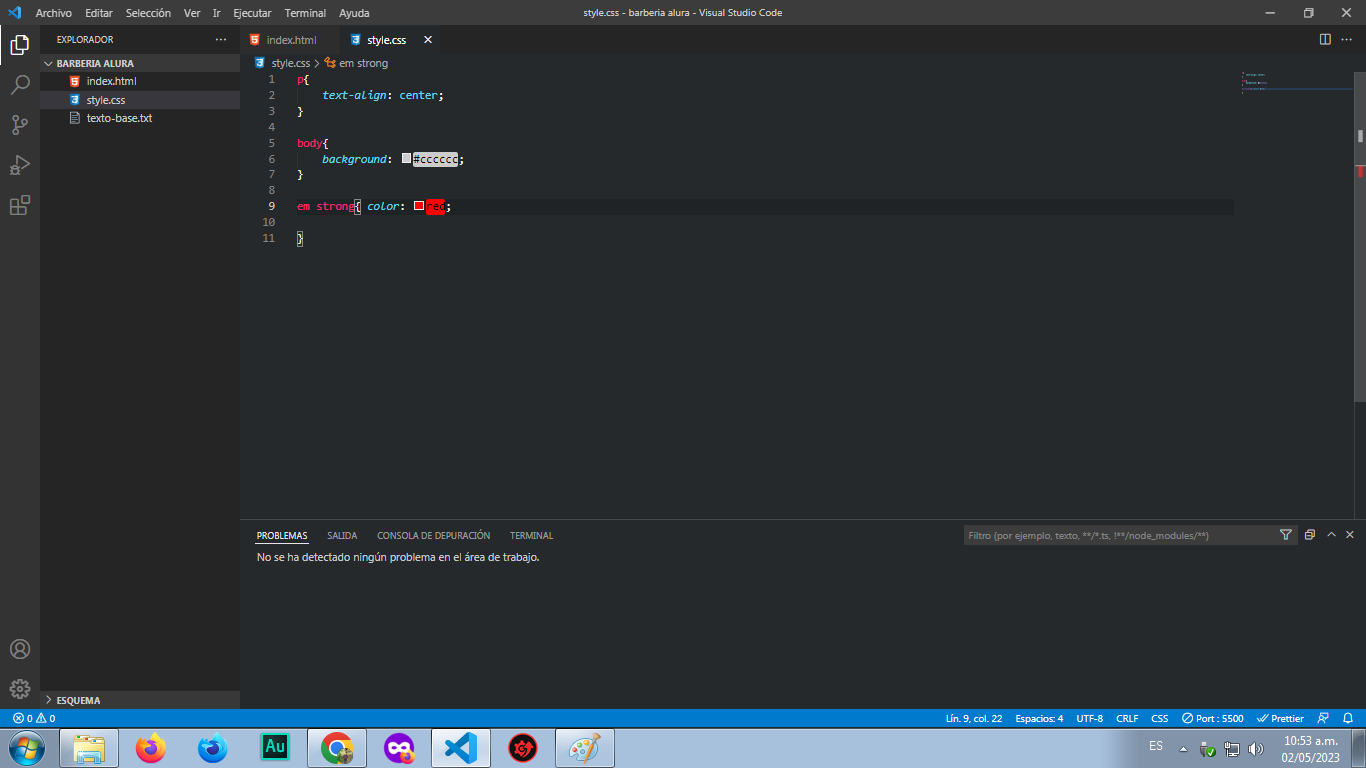The height and width of the screenshot is (768, 1366).
Task: Click line number 5 in the gutter
Action: tap(271, 143)
